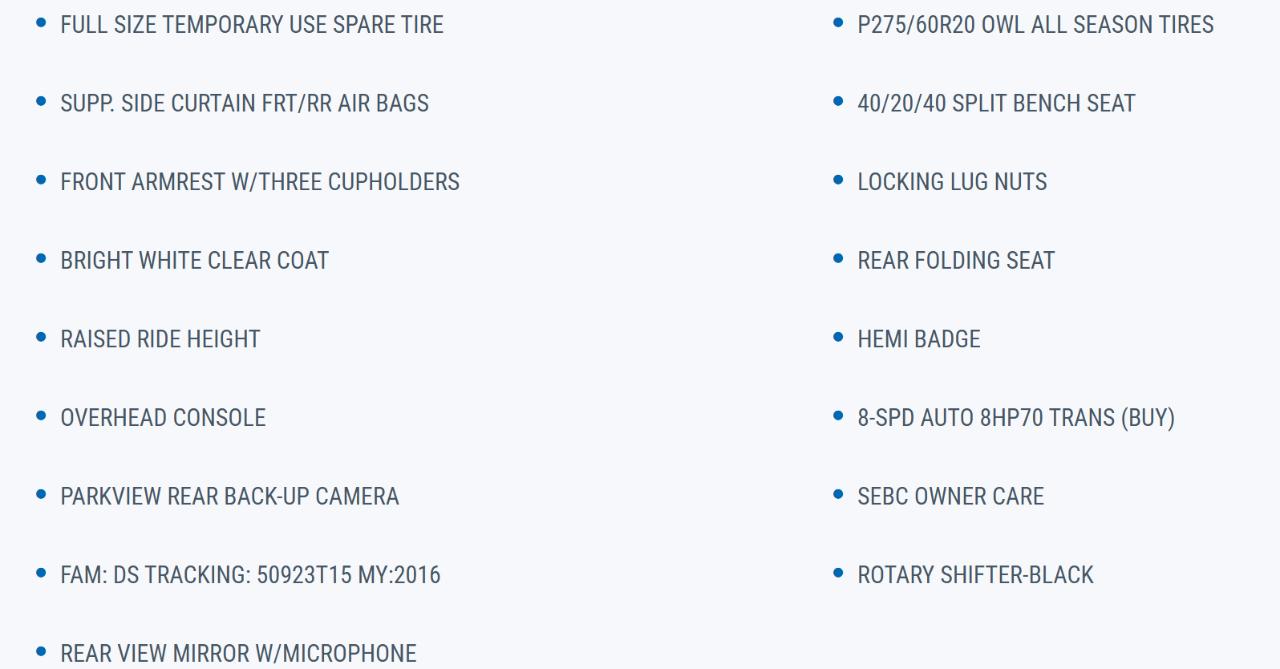Select the Rear Folding Seat entry
This screenshot has width=1280, height=669.
956,261
